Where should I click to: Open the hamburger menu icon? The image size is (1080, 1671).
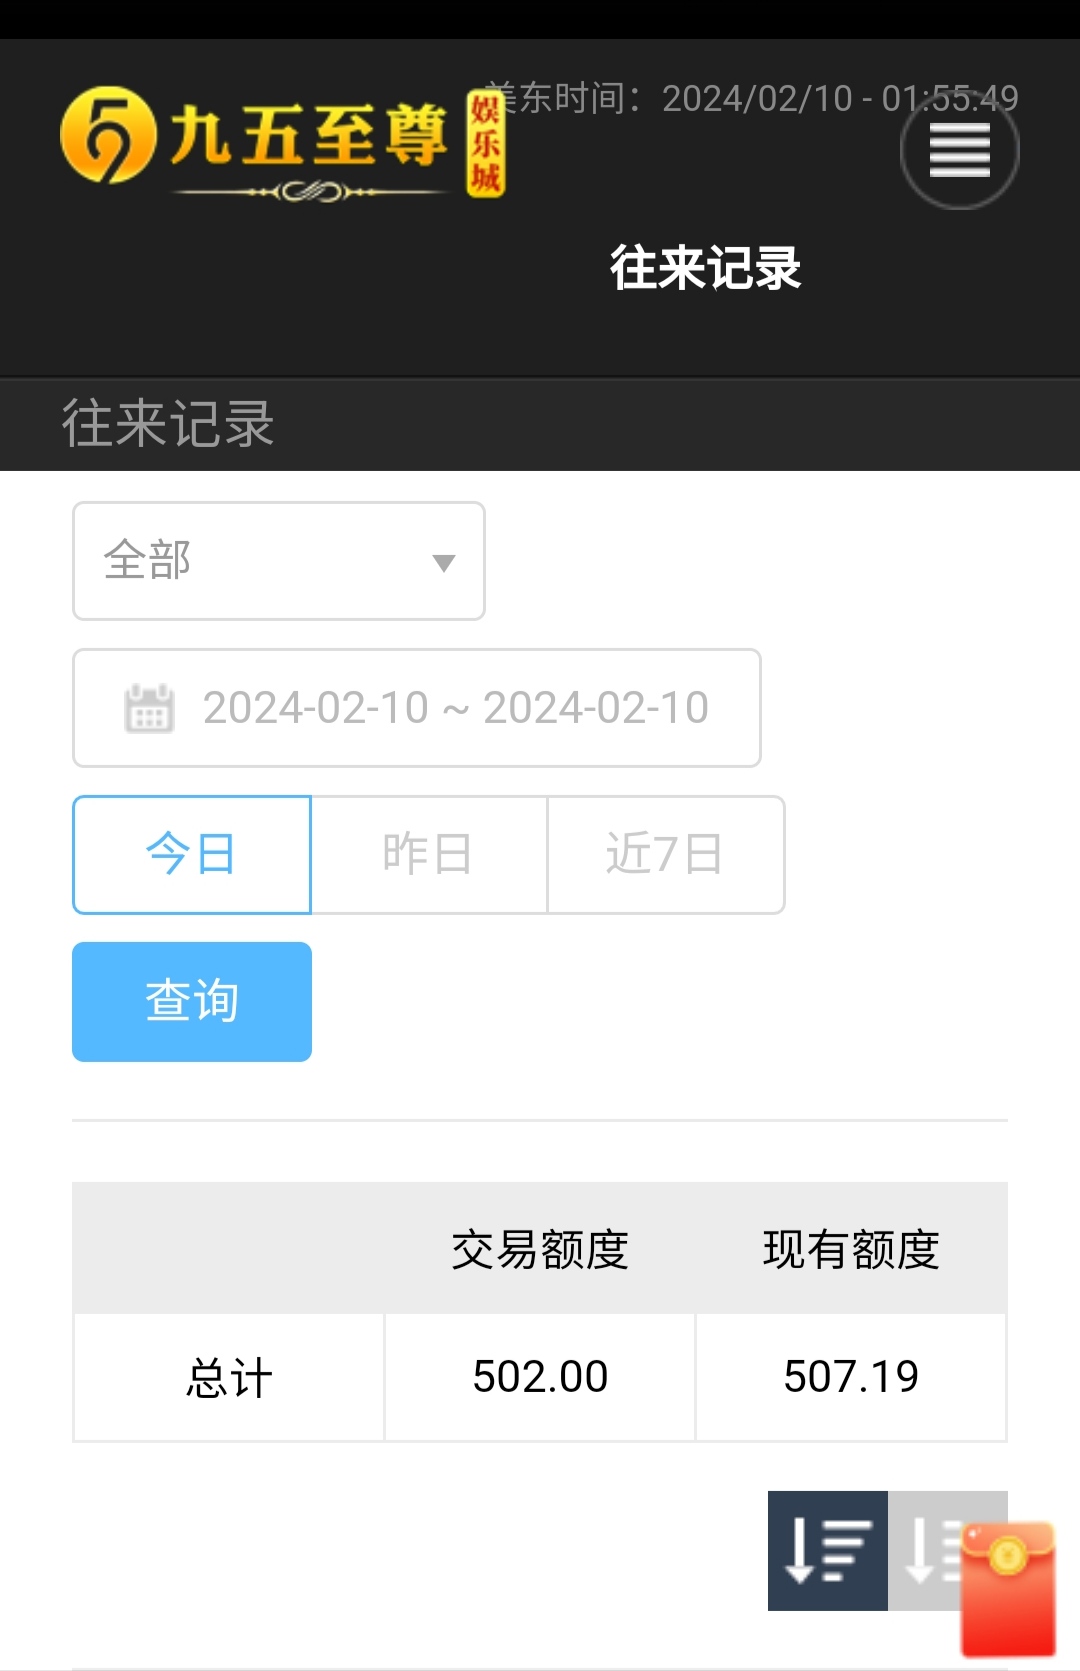click(x=960, y=150)
